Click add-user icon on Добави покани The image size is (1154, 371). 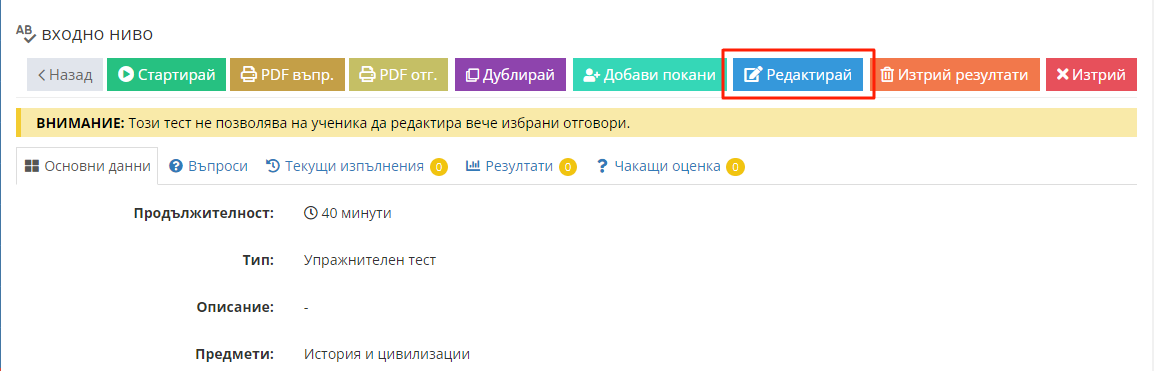click(x=592, y=74)
